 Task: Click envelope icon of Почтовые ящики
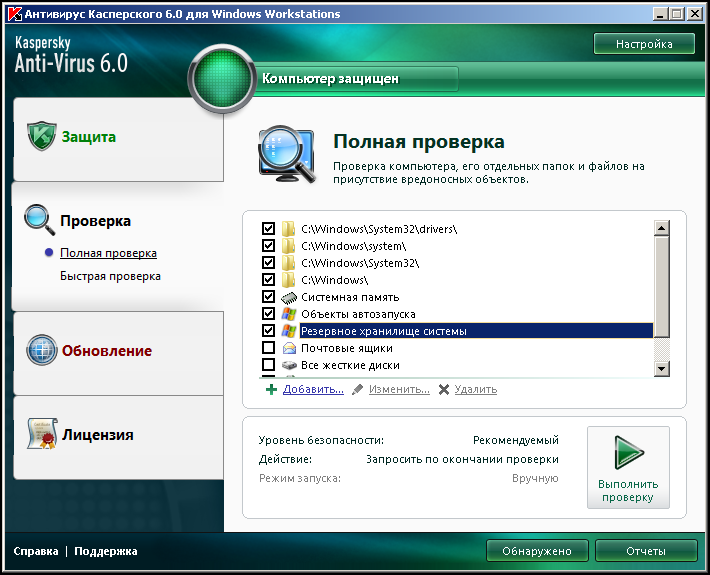289,348
